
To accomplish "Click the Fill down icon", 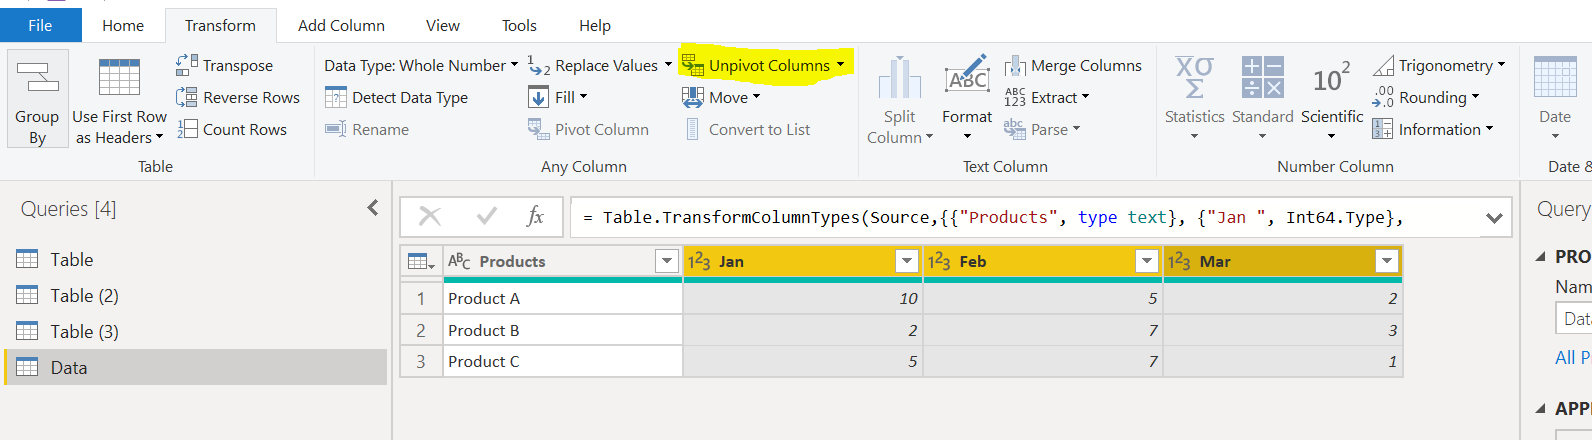I will click(x=538, y=97).
